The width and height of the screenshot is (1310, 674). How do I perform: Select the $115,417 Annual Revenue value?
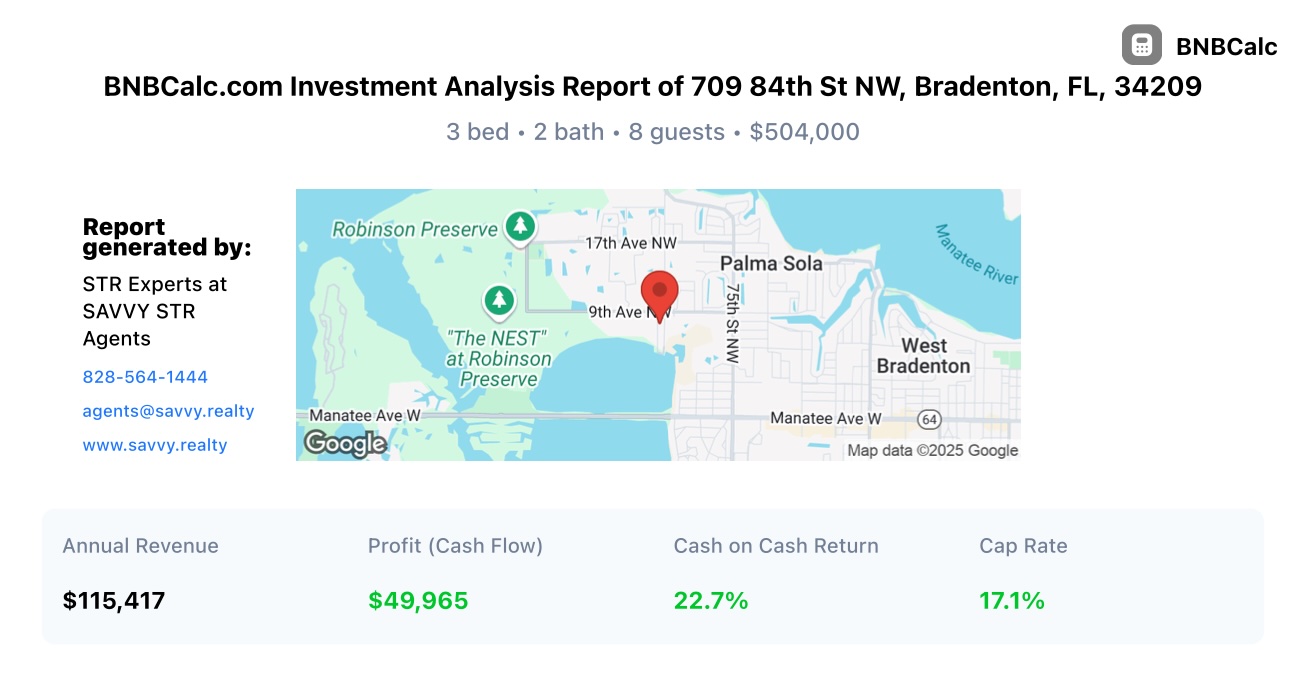114,601
